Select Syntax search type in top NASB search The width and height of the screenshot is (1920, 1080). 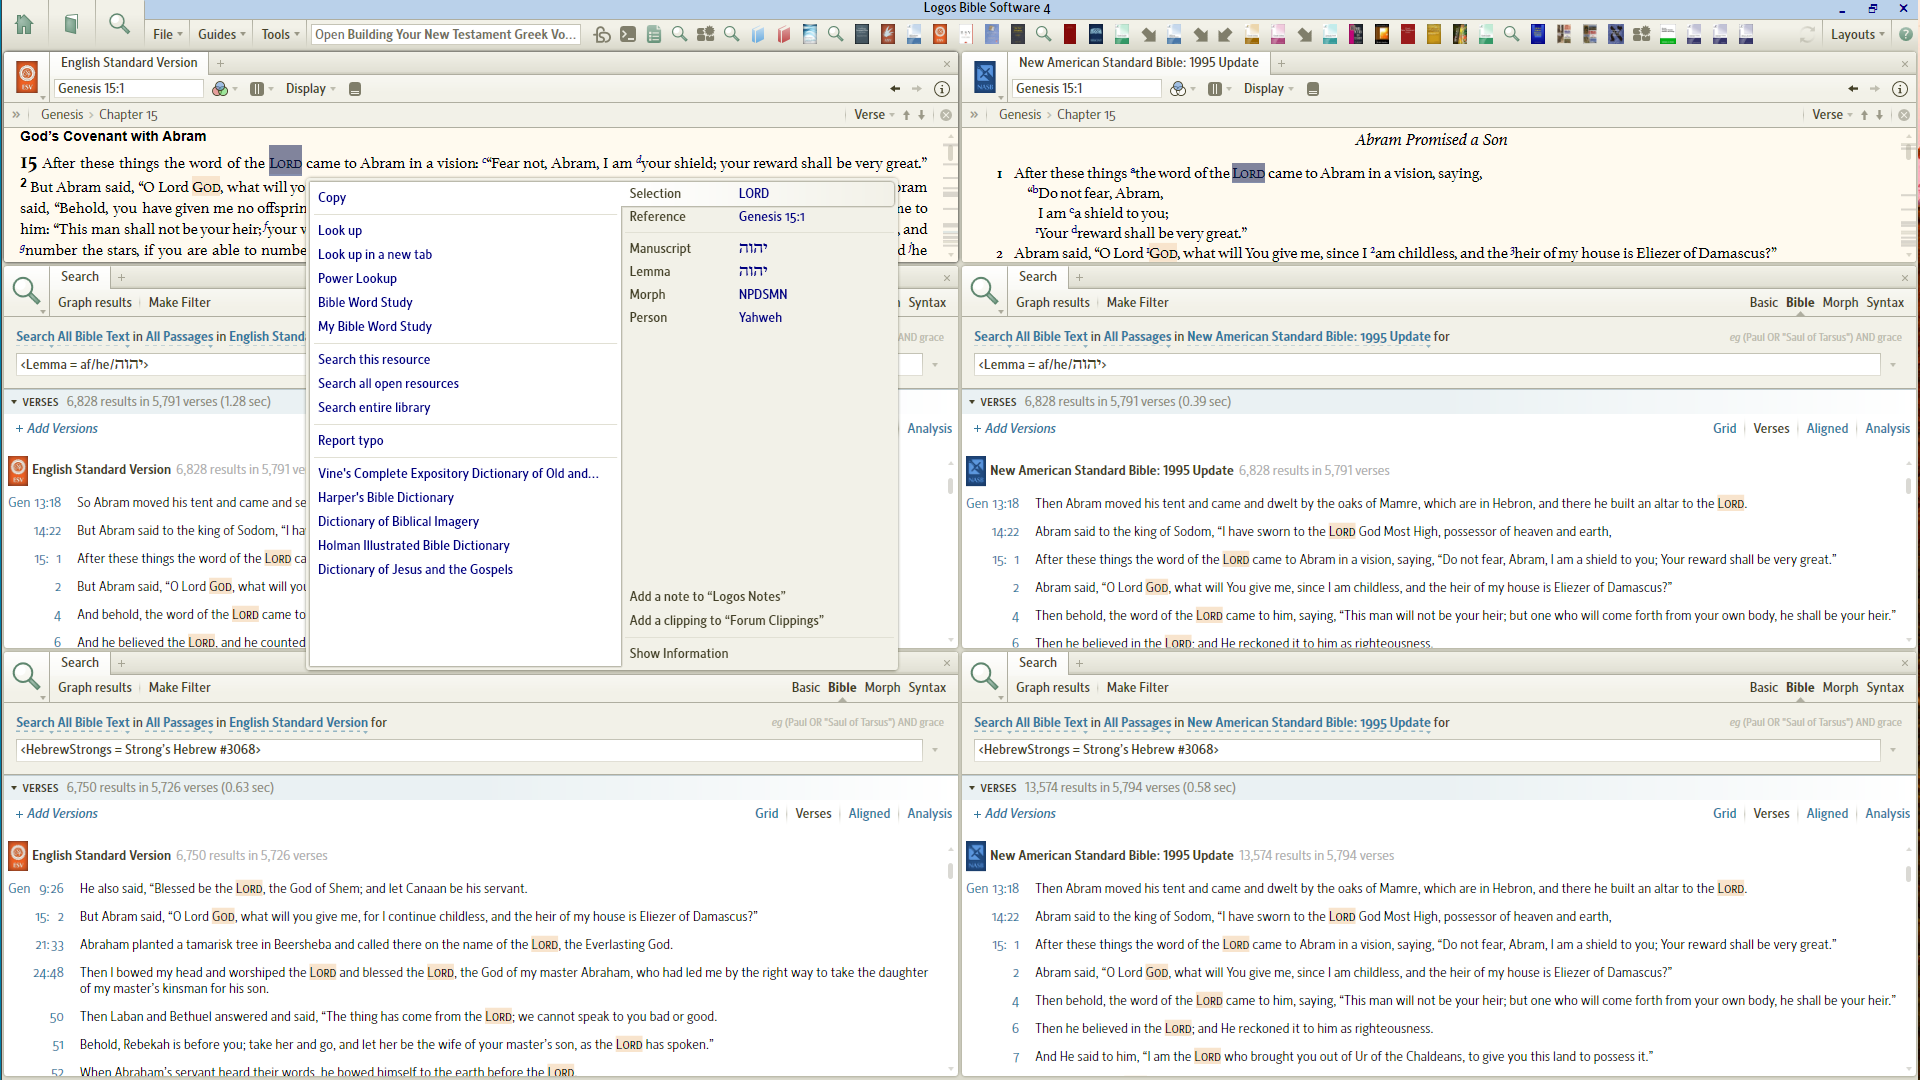(1885, 303)
